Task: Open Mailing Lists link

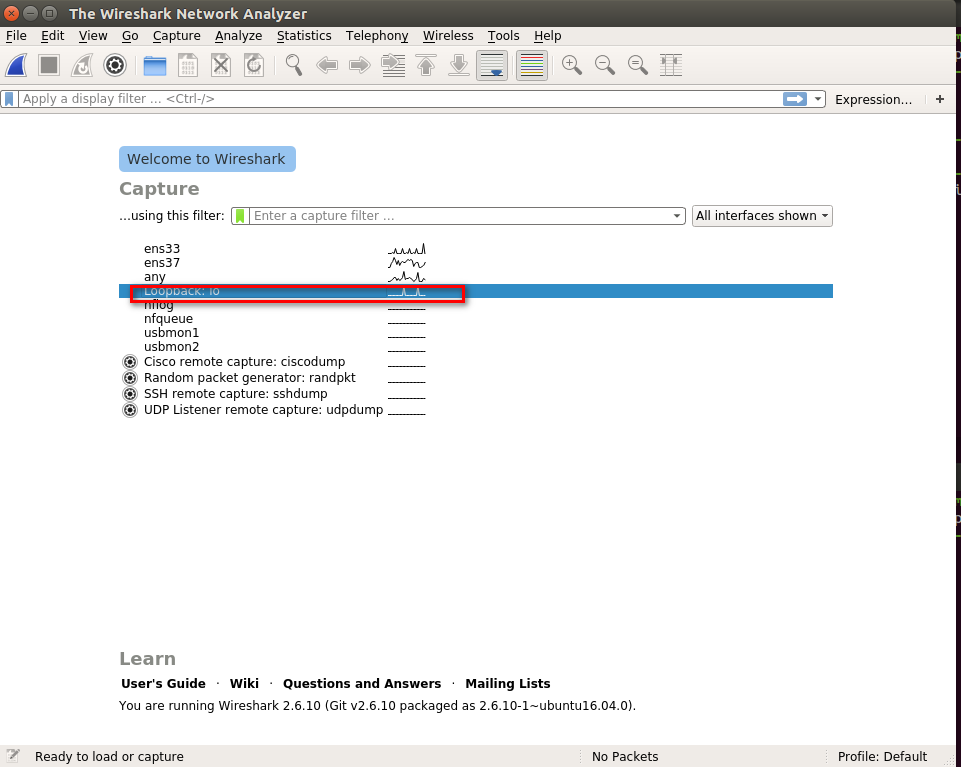Action: 507,683
